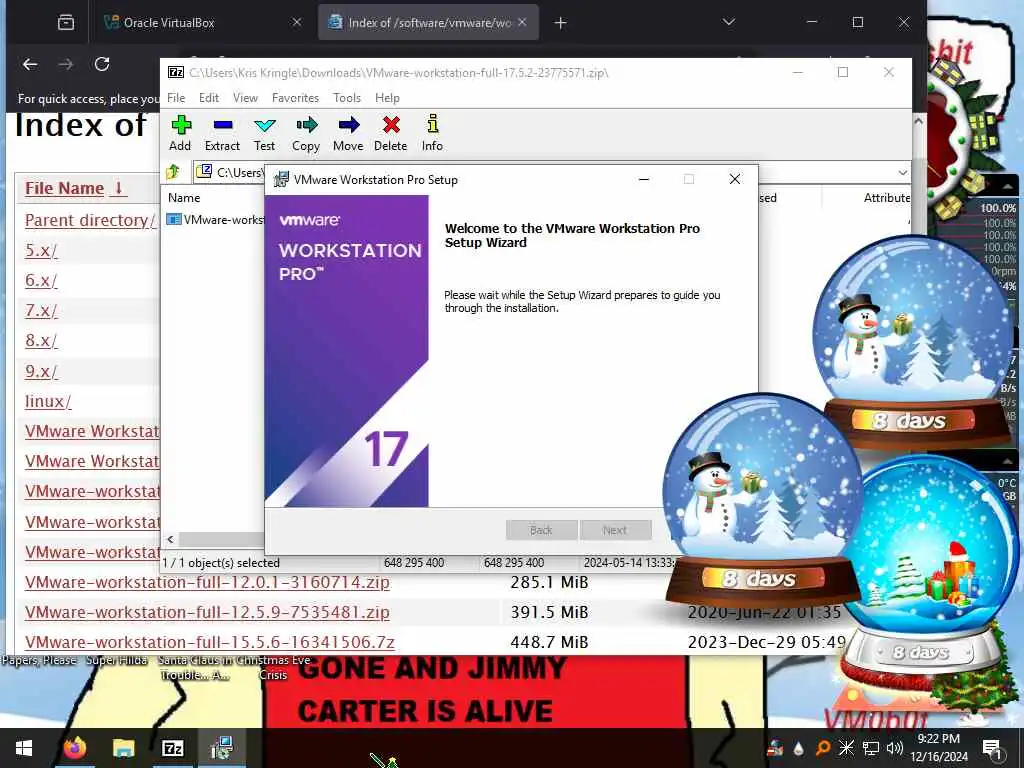Click the 7-Zip horizontal scrollbar left arrow
The height and width of the screenshot is (768, 1024).
pos(170,539)
